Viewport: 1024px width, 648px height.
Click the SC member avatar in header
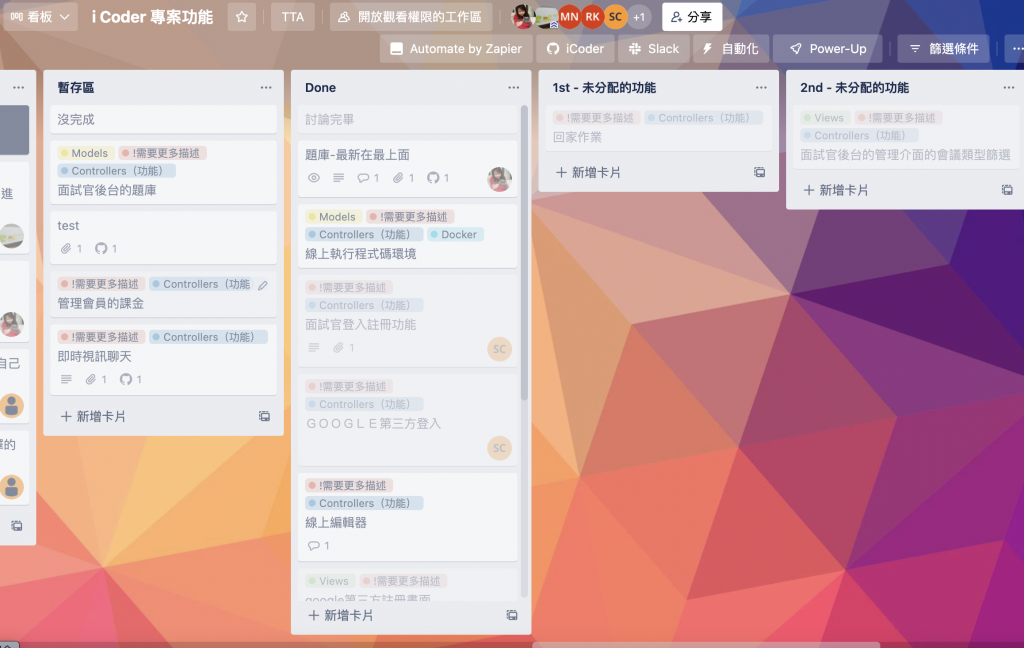pyautogui.click(x=615, y=17)
